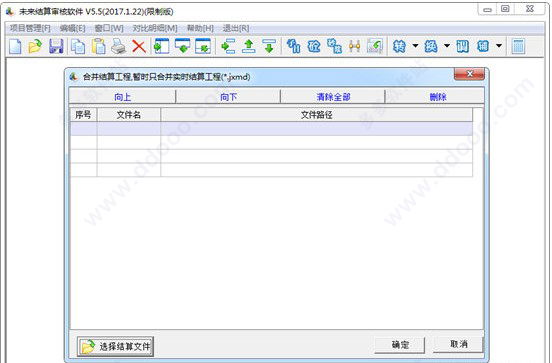The image size is (552, 363).
Task: Click the gray picture icon with green arrow
Action: [375, 46]
